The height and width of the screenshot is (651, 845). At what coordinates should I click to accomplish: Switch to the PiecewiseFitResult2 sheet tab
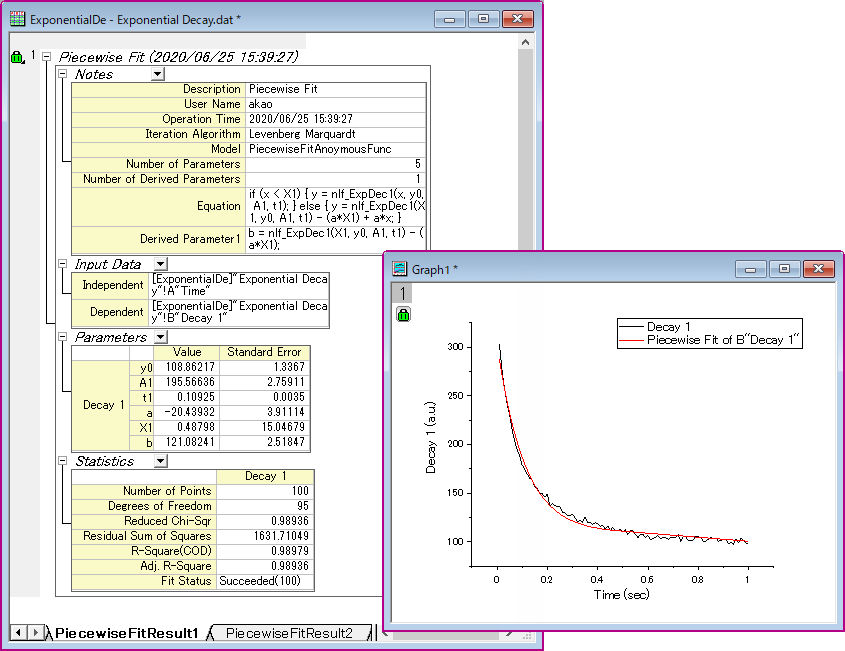[x=288, y=633]
